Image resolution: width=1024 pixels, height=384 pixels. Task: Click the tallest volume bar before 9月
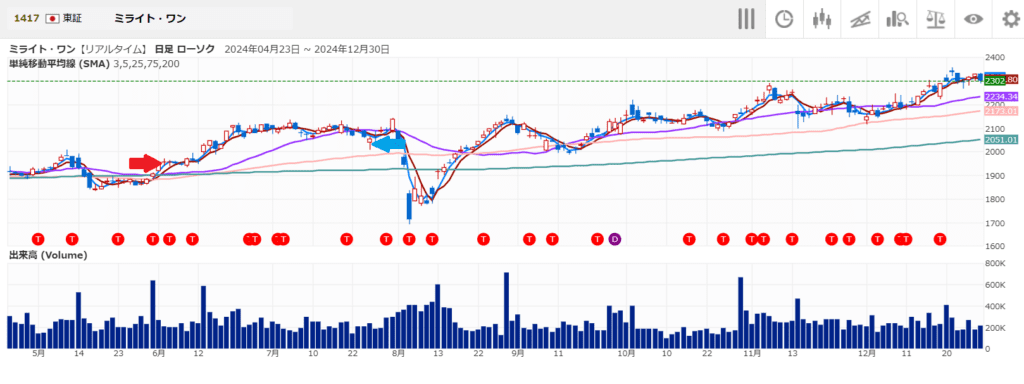point(506,310)
